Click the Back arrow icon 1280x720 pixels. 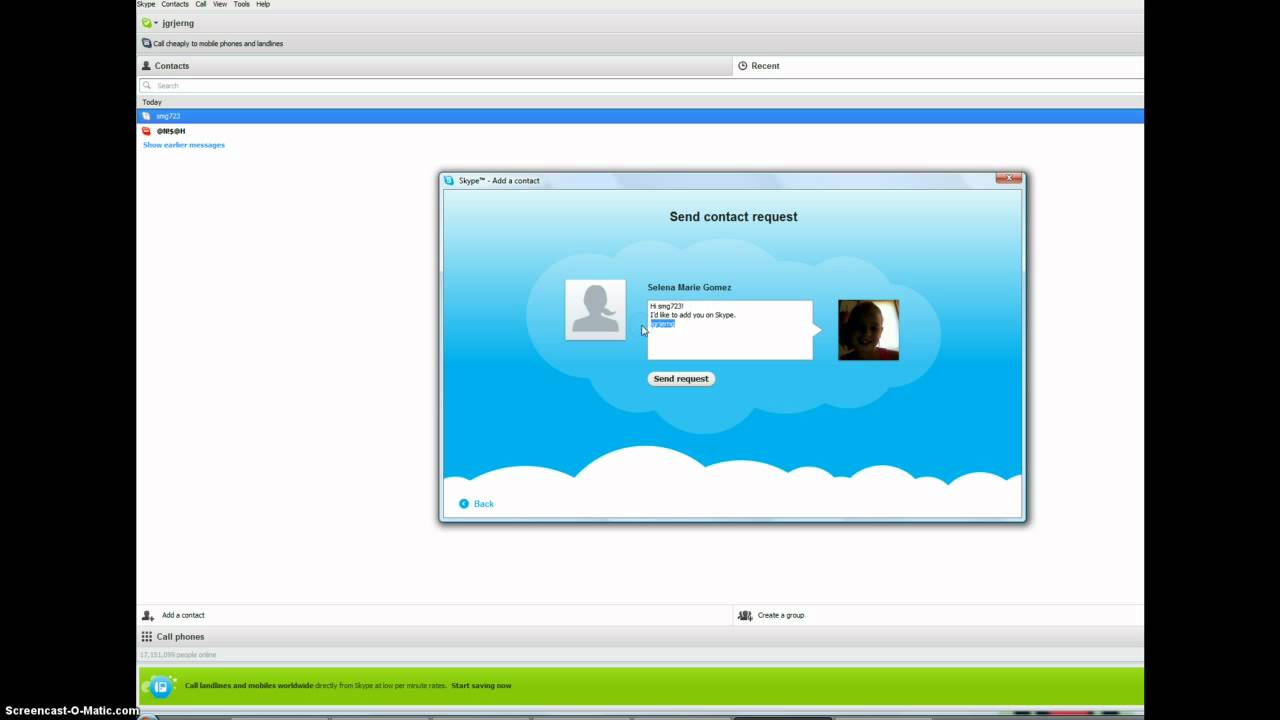(464, 504)
